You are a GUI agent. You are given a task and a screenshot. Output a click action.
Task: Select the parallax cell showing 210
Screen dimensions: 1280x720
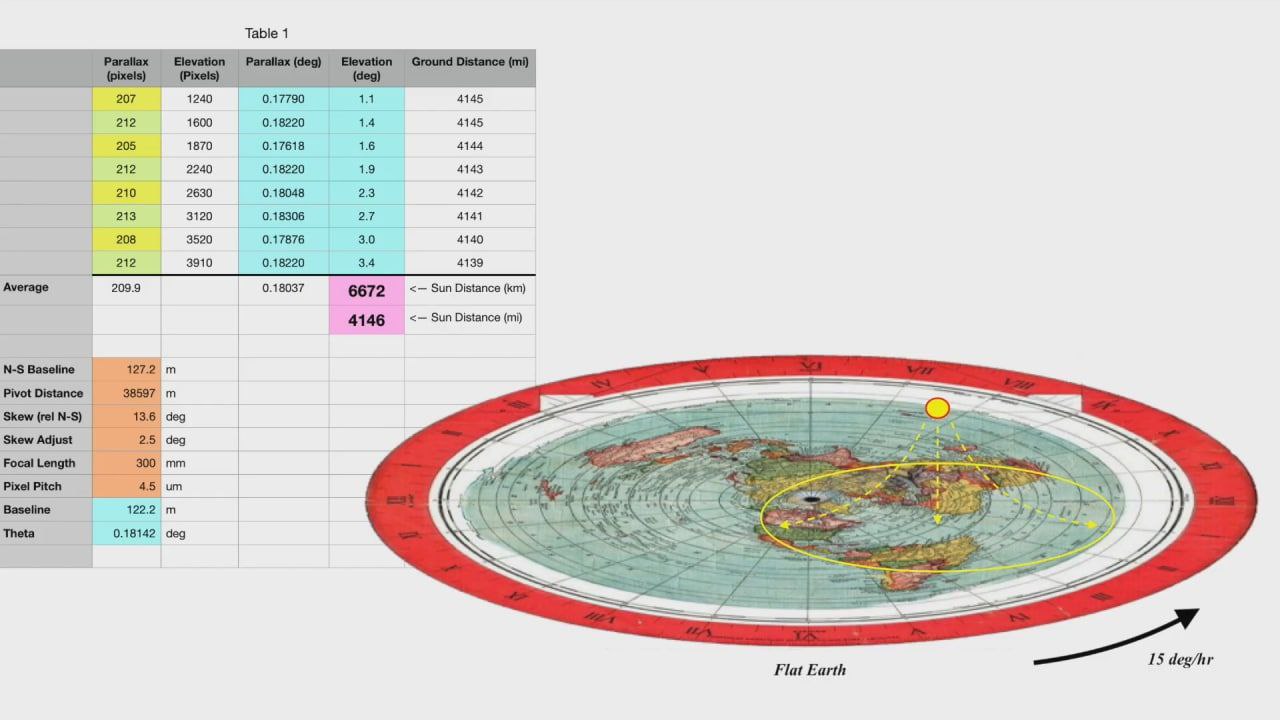tap(126, 193)
